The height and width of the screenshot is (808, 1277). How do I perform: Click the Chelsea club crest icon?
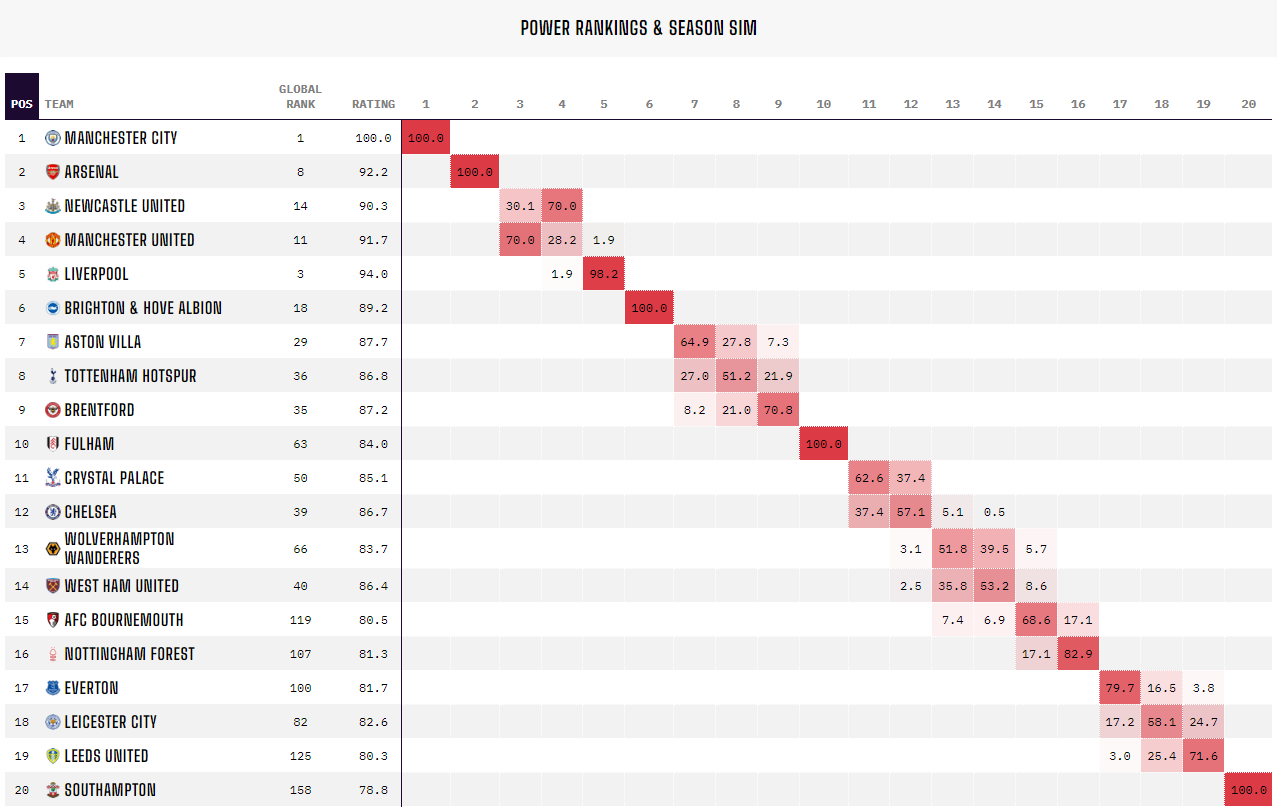53,512
